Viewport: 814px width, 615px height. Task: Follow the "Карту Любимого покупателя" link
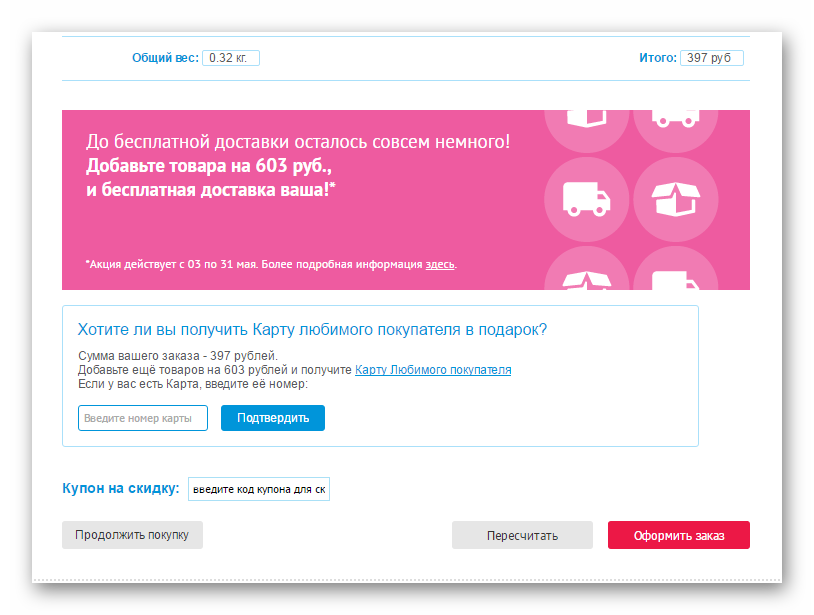pos(433,370)
